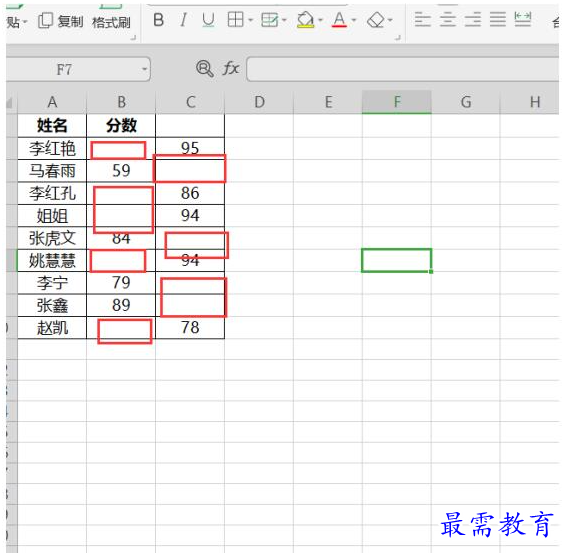Select column G header

tap(466, 102)
